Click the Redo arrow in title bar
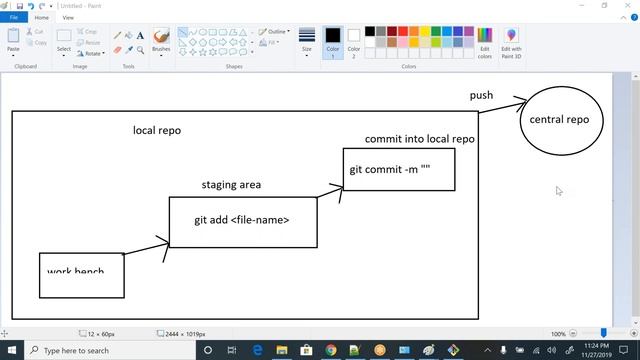This screenshot has width=640, height=360. [x=42, y=6]
